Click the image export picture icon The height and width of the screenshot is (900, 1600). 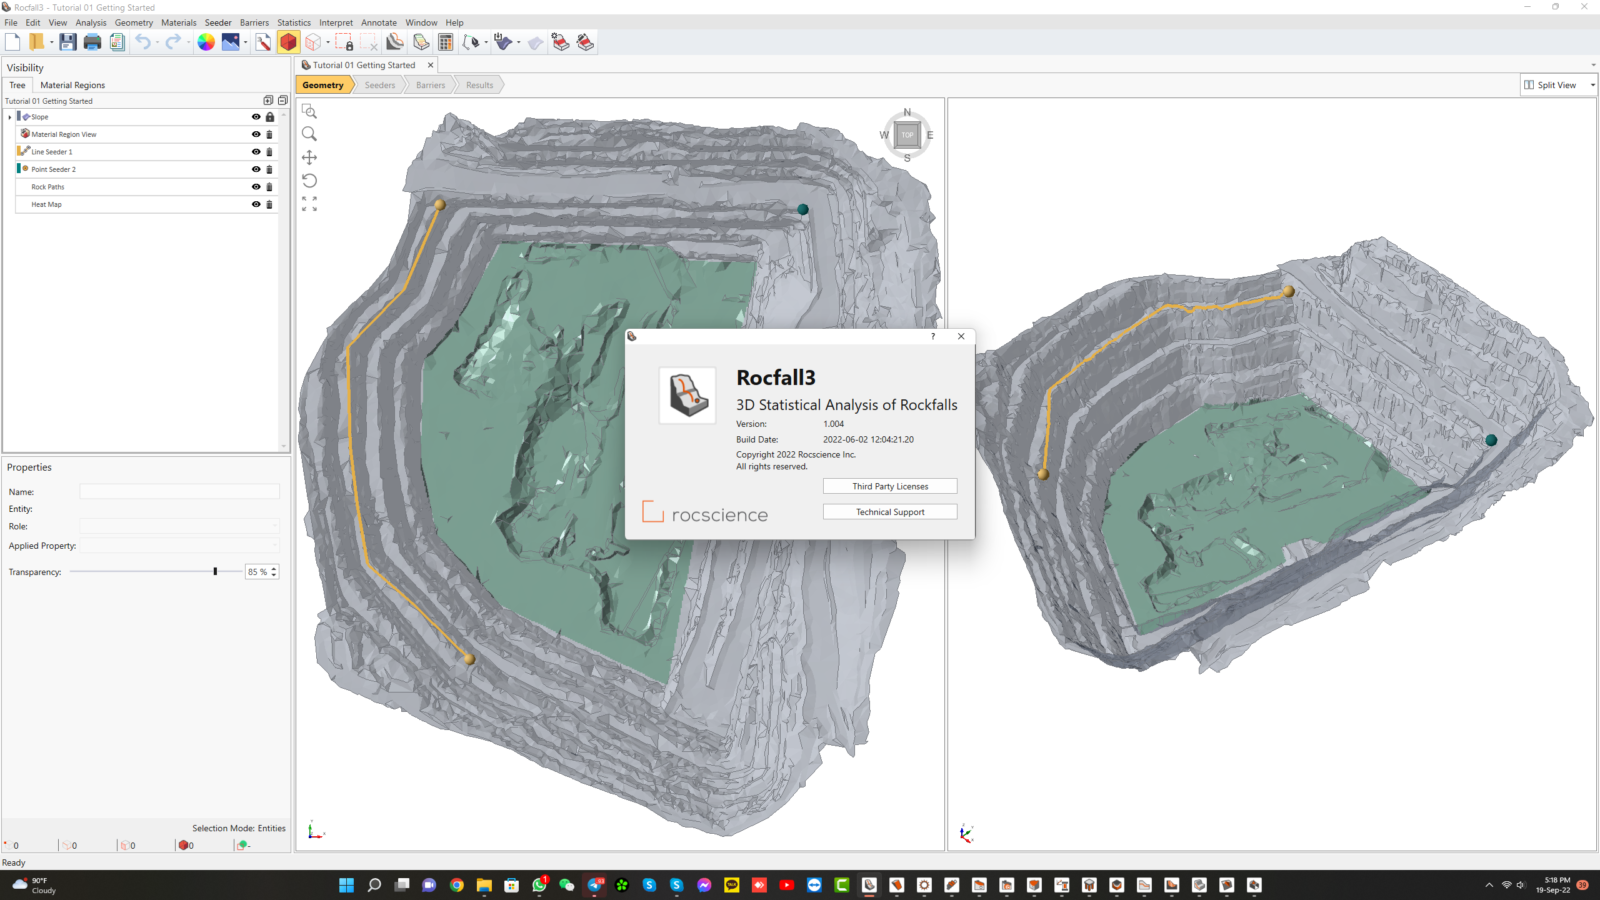click(x=231, y=42)
